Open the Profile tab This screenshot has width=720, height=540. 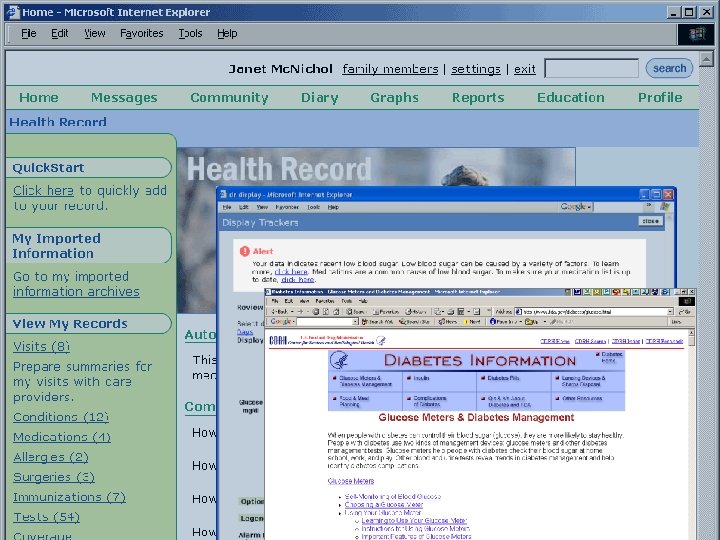660,97
